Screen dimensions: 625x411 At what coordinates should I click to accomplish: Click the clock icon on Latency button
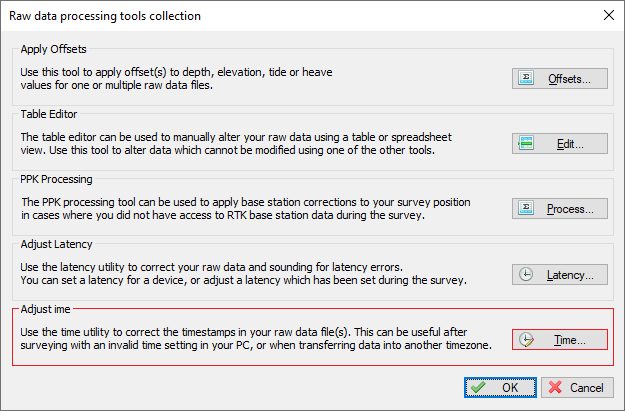click(526, 274)
